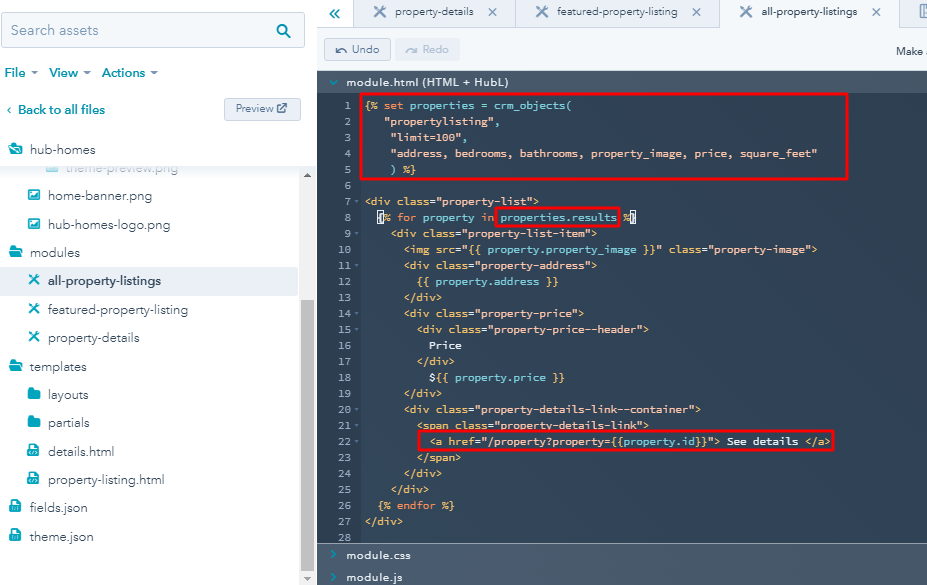Click the home-banner.png image icon
The height and width of the screenshot is (585, 927).
tap(34, 196)
